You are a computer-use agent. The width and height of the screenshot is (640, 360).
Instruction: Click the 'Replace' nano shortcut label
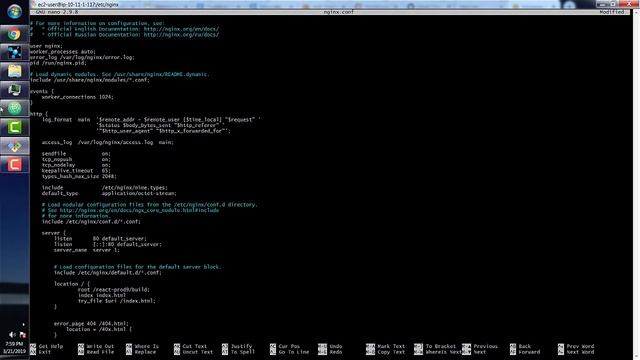145,352
